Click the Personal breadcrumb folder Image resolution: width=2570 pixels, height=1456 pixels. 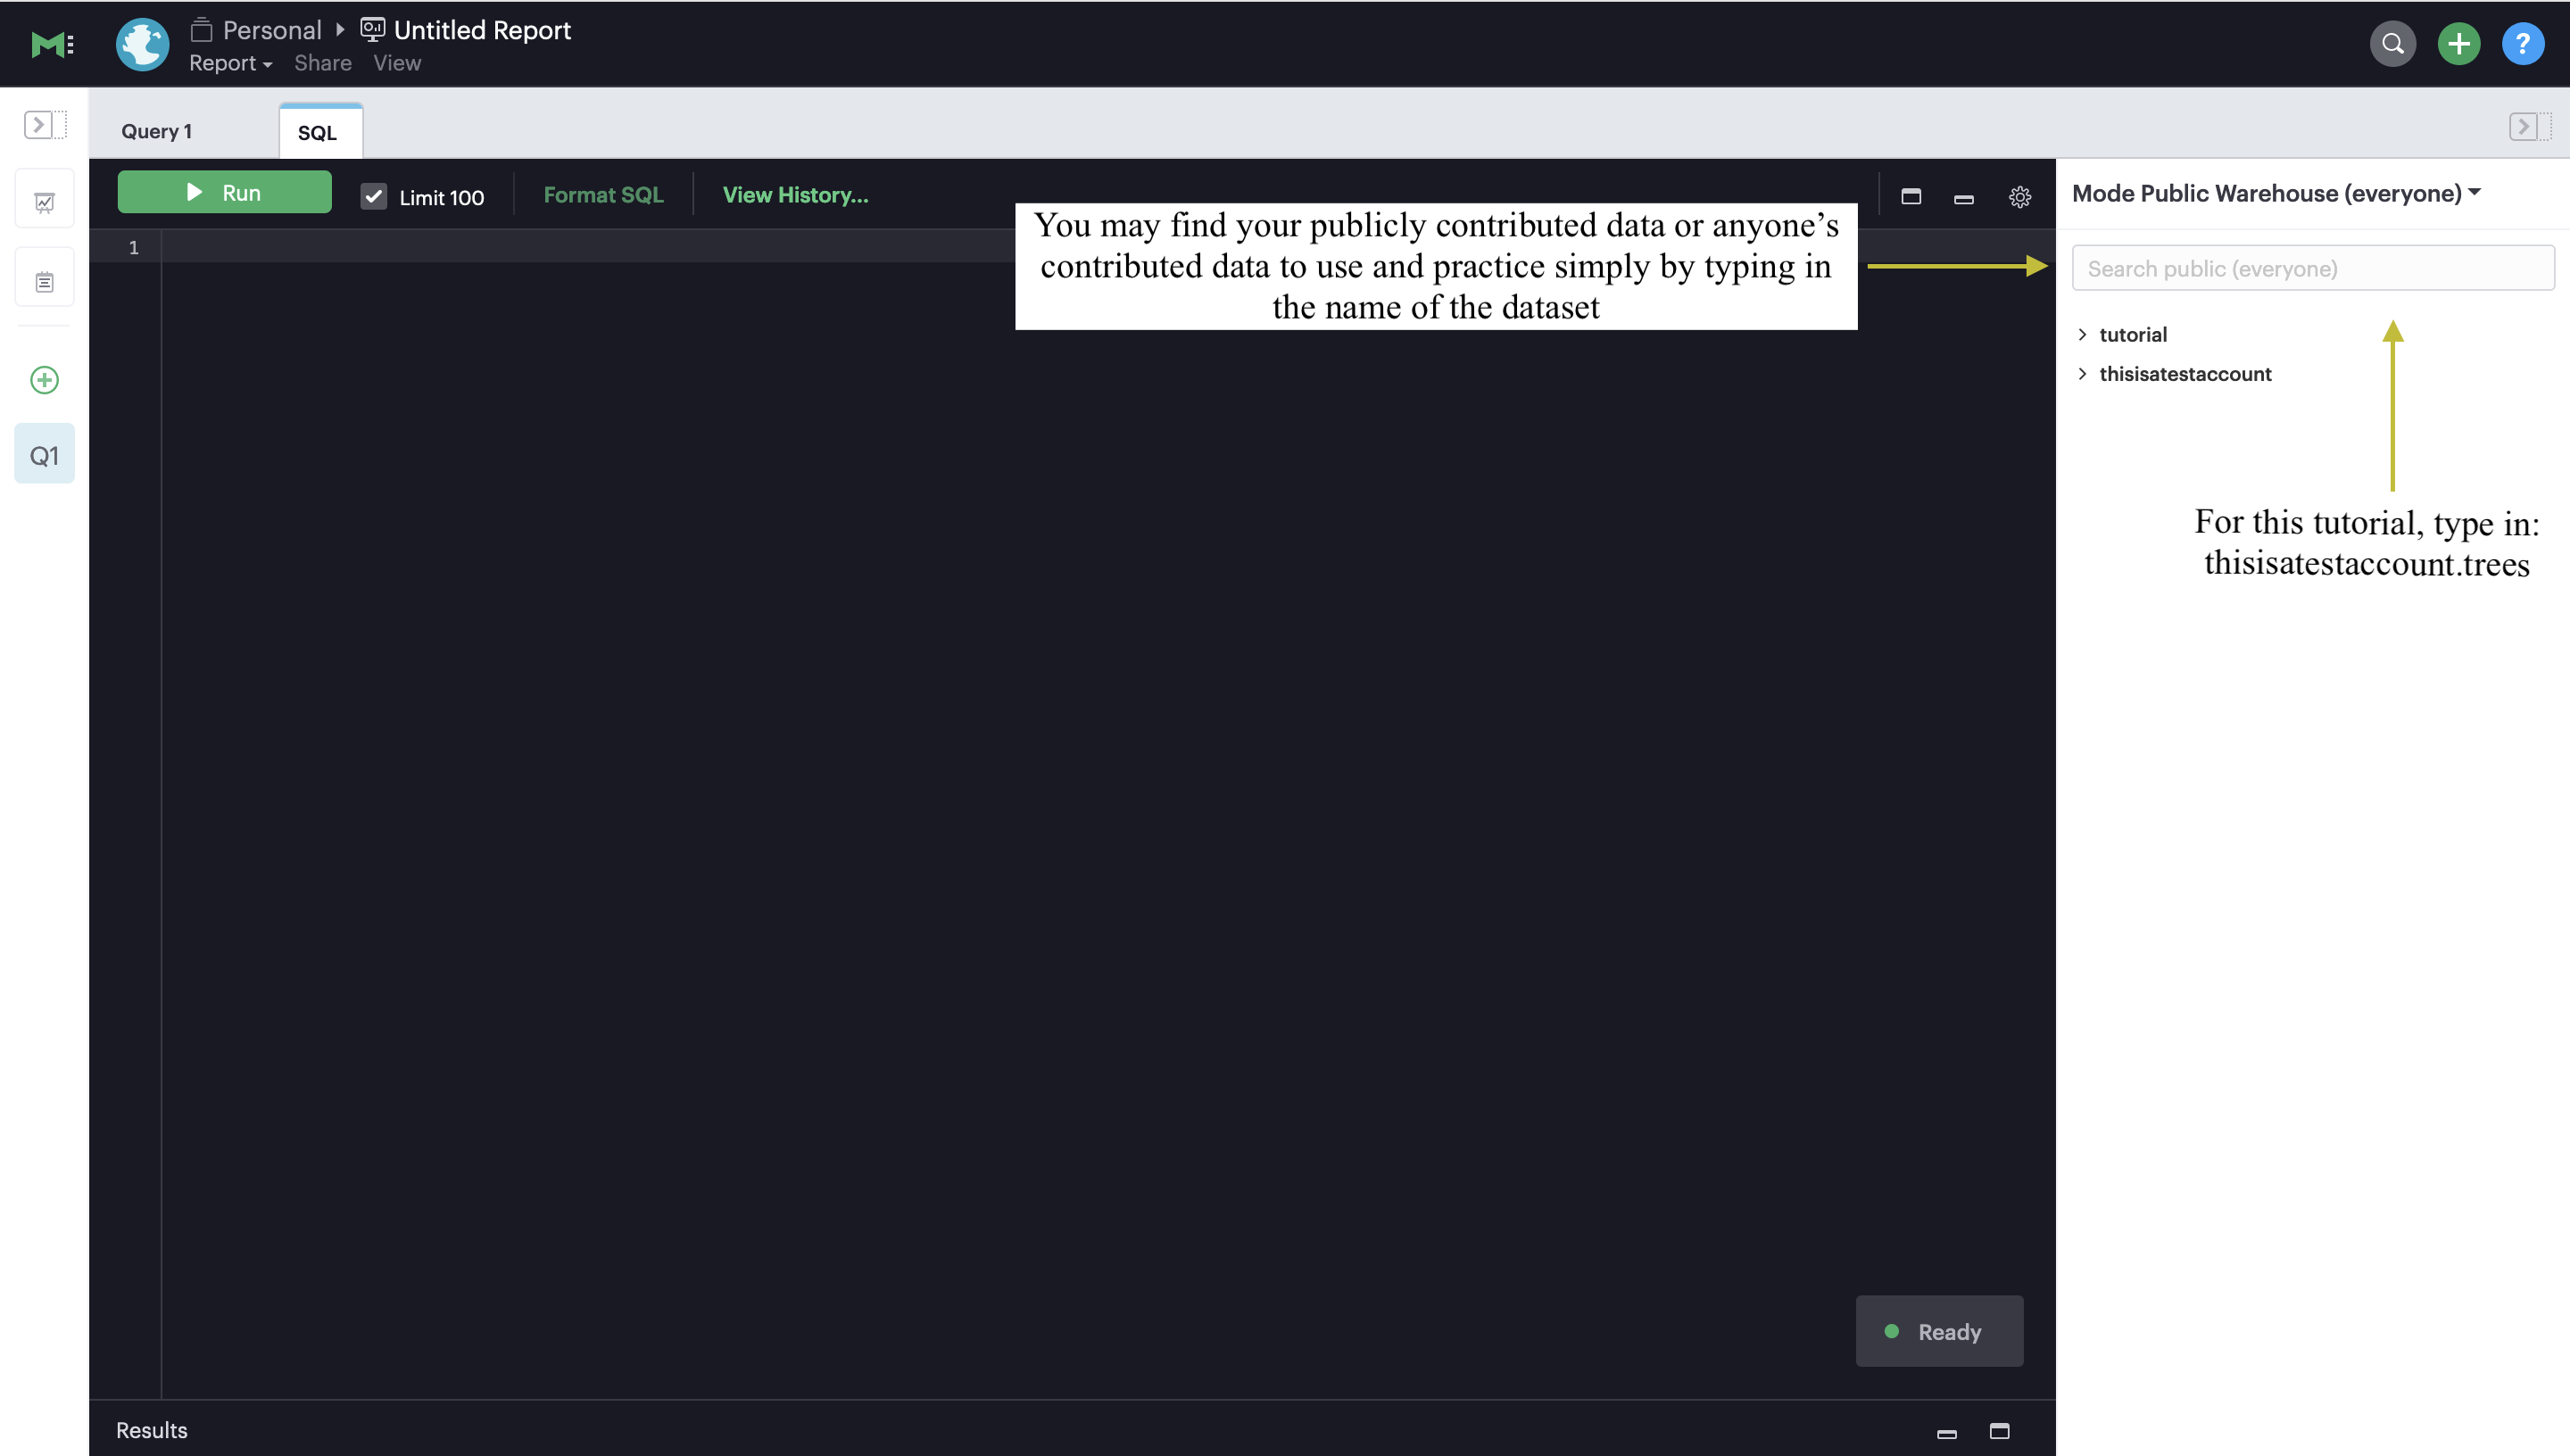click(x=257, y=30)
